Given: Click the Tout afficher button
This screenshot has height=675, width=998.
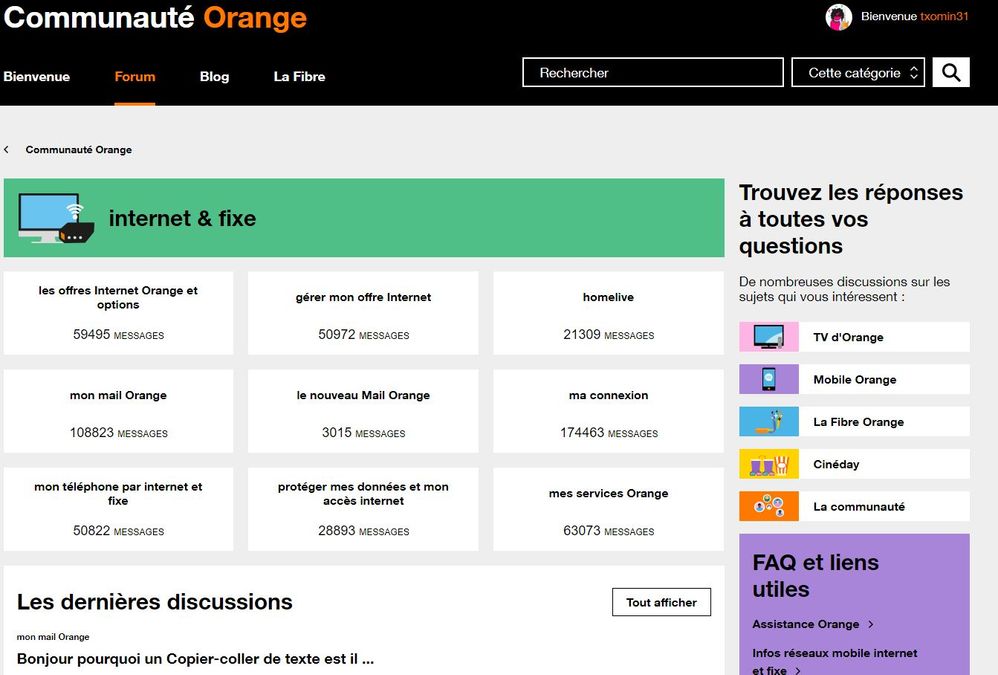Looking at the screenshot, I should pos(661,603).
